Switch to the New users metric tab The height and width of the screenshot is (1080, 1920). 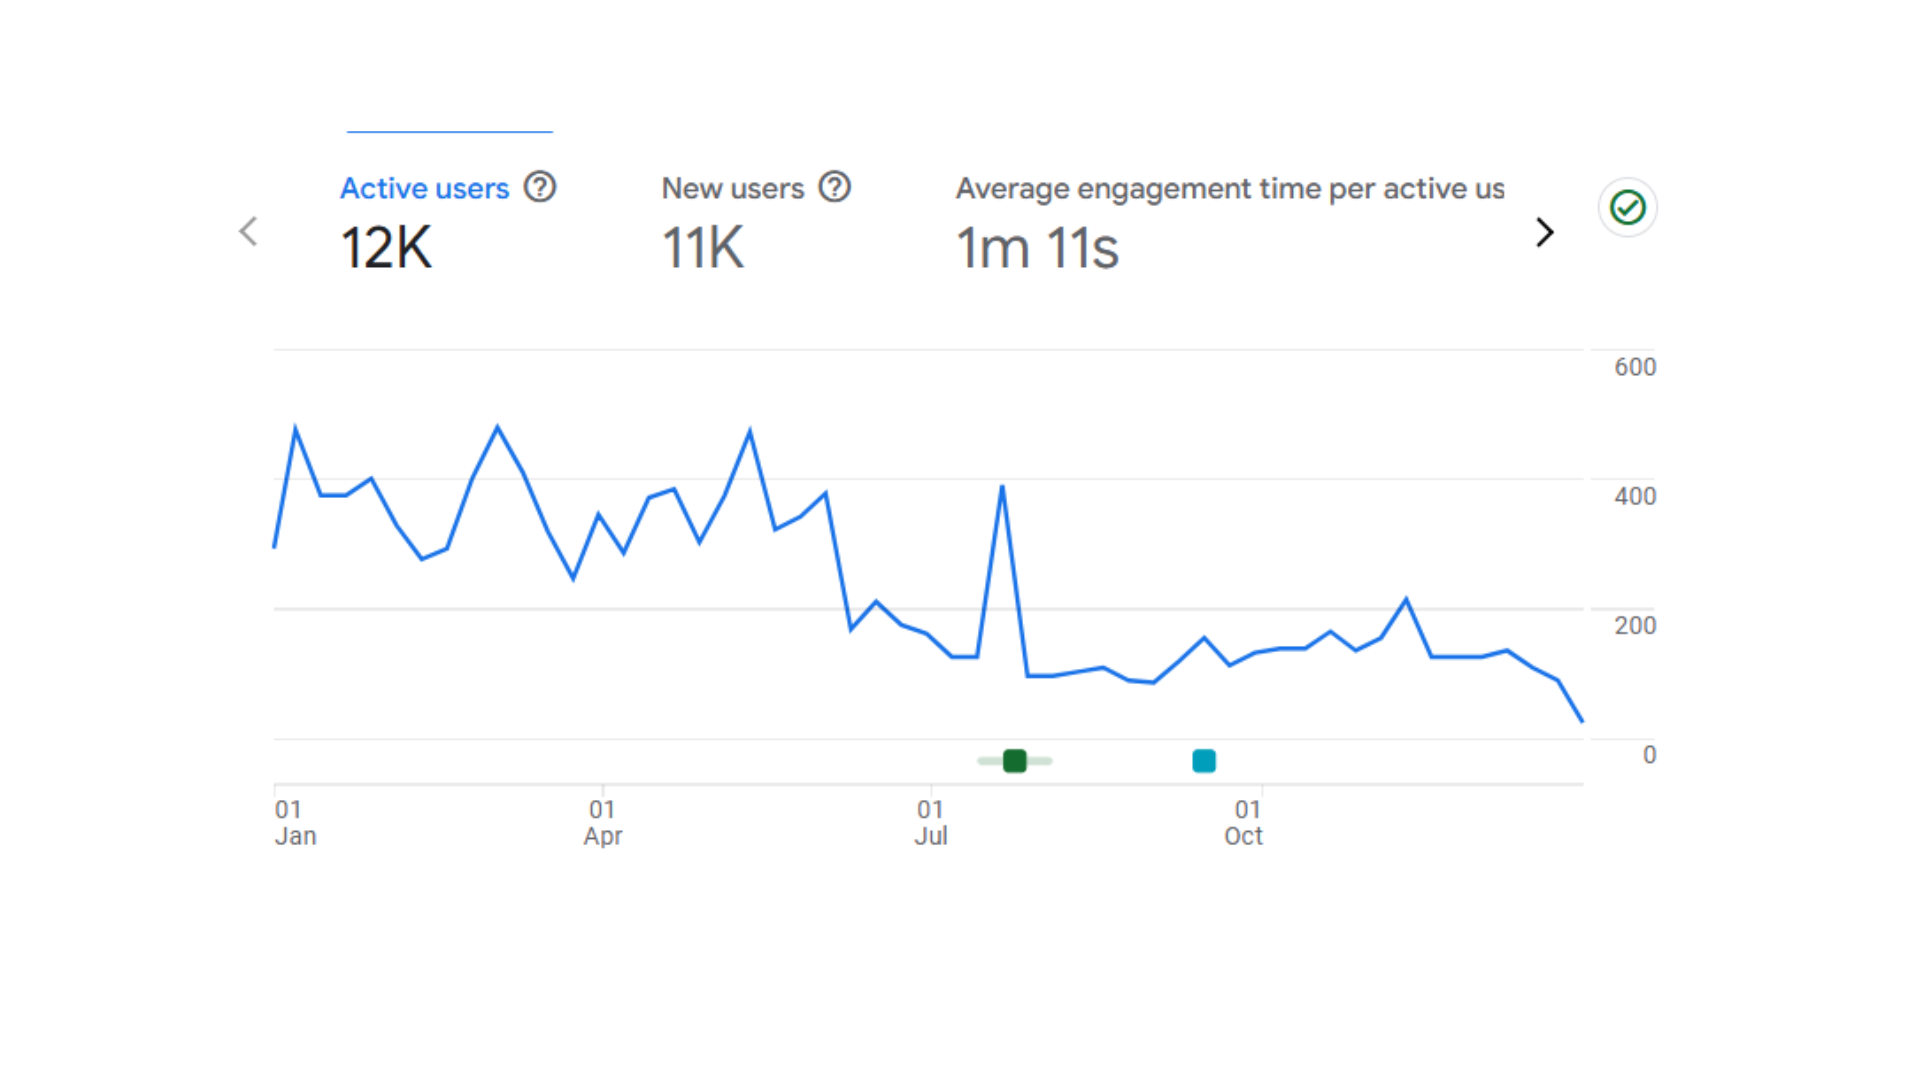(732, 188)
